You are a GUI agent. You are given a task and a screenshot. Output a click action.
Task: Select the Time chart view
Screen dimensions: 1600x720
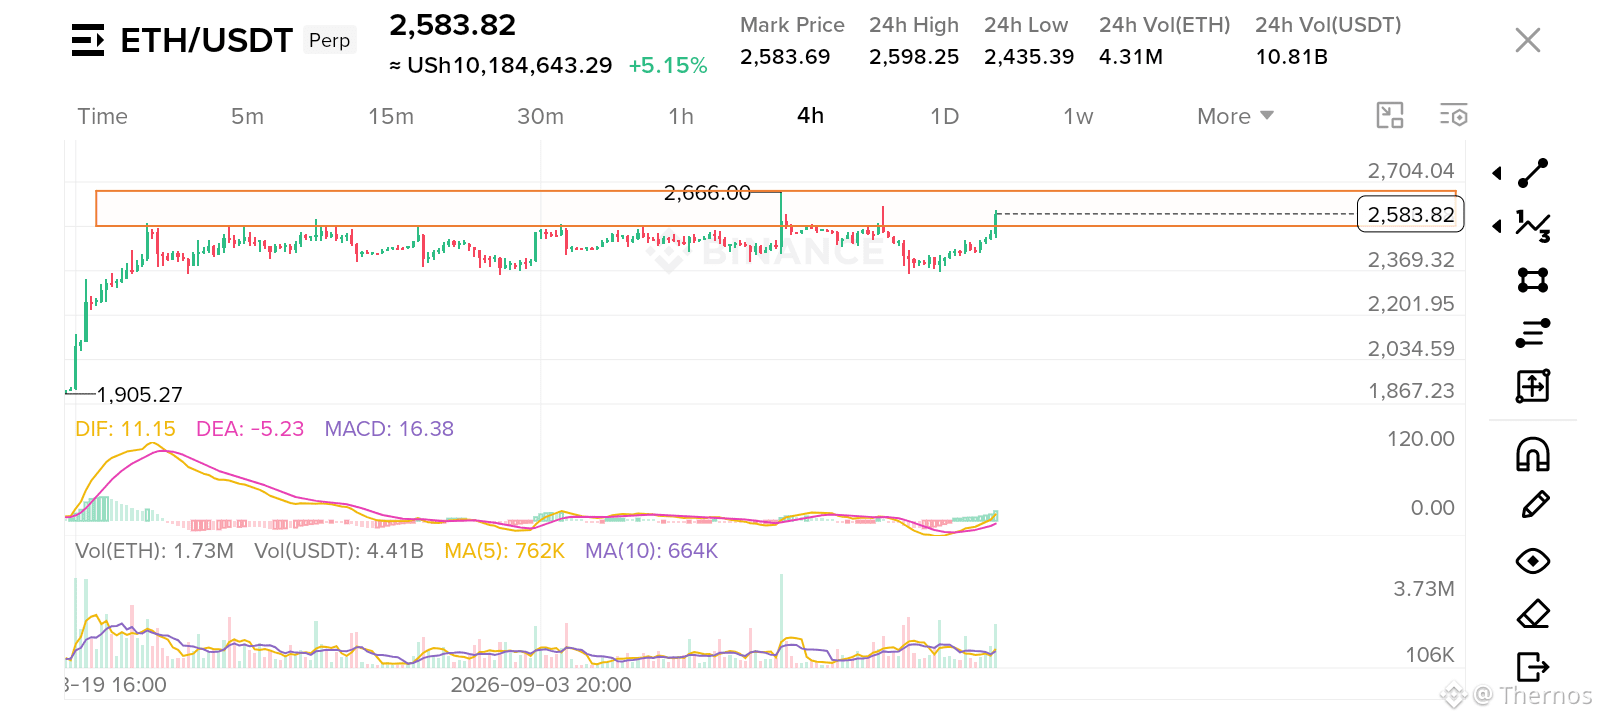pos(103,116)
